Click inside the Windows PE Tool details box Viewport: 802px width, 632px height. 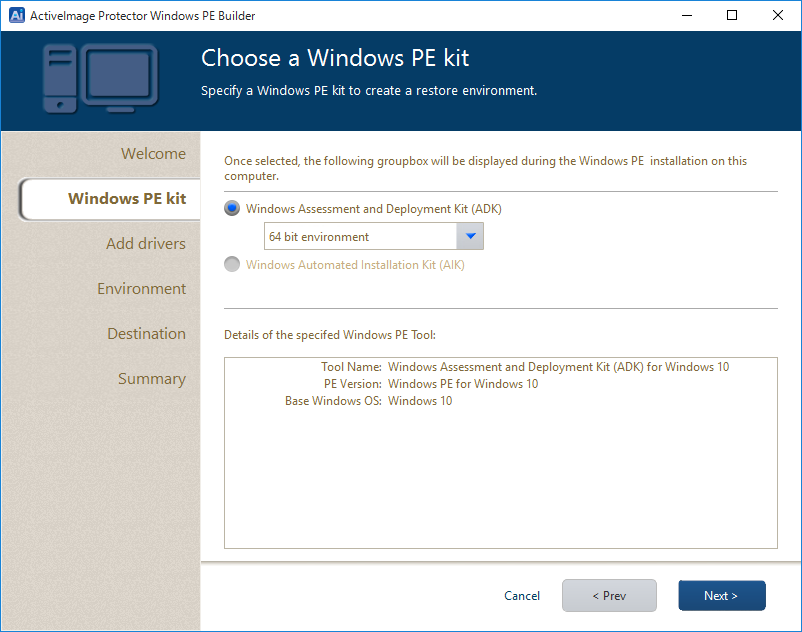coord(500,480)
